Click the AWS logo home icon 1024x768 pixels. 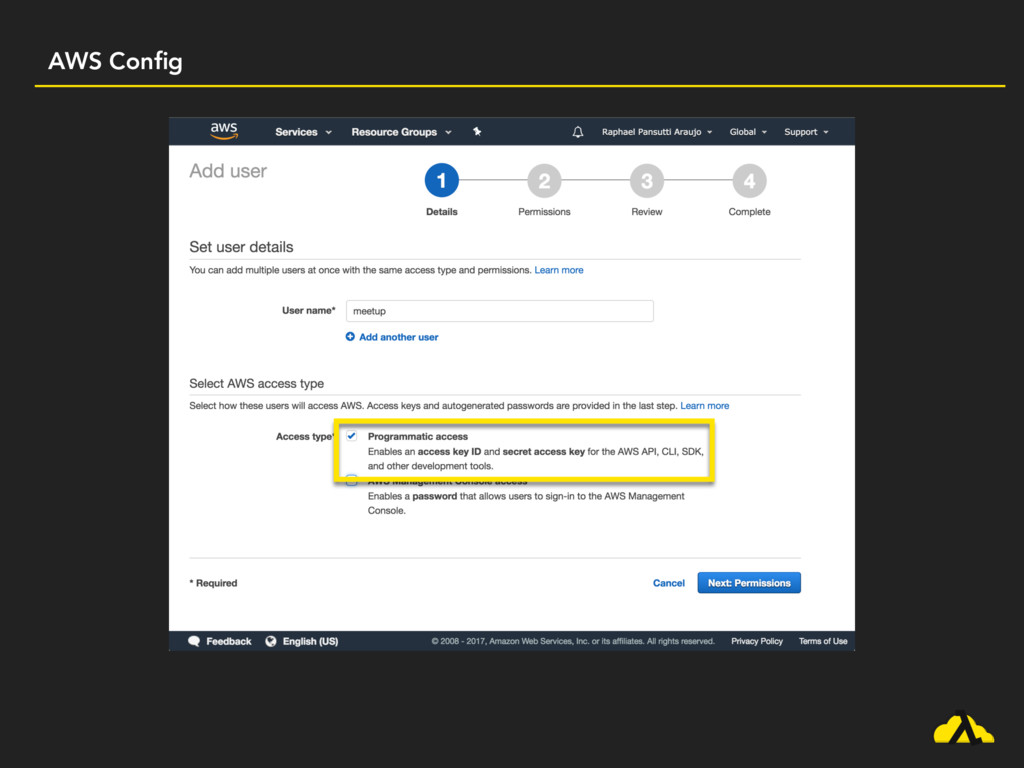(x=224, y=131)
